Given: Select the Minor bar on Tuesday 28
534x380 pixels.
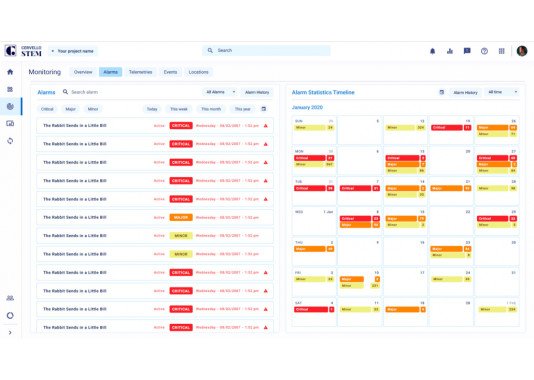Looking at the screenshot, I should pyautogui.click(x=497, y=188).
